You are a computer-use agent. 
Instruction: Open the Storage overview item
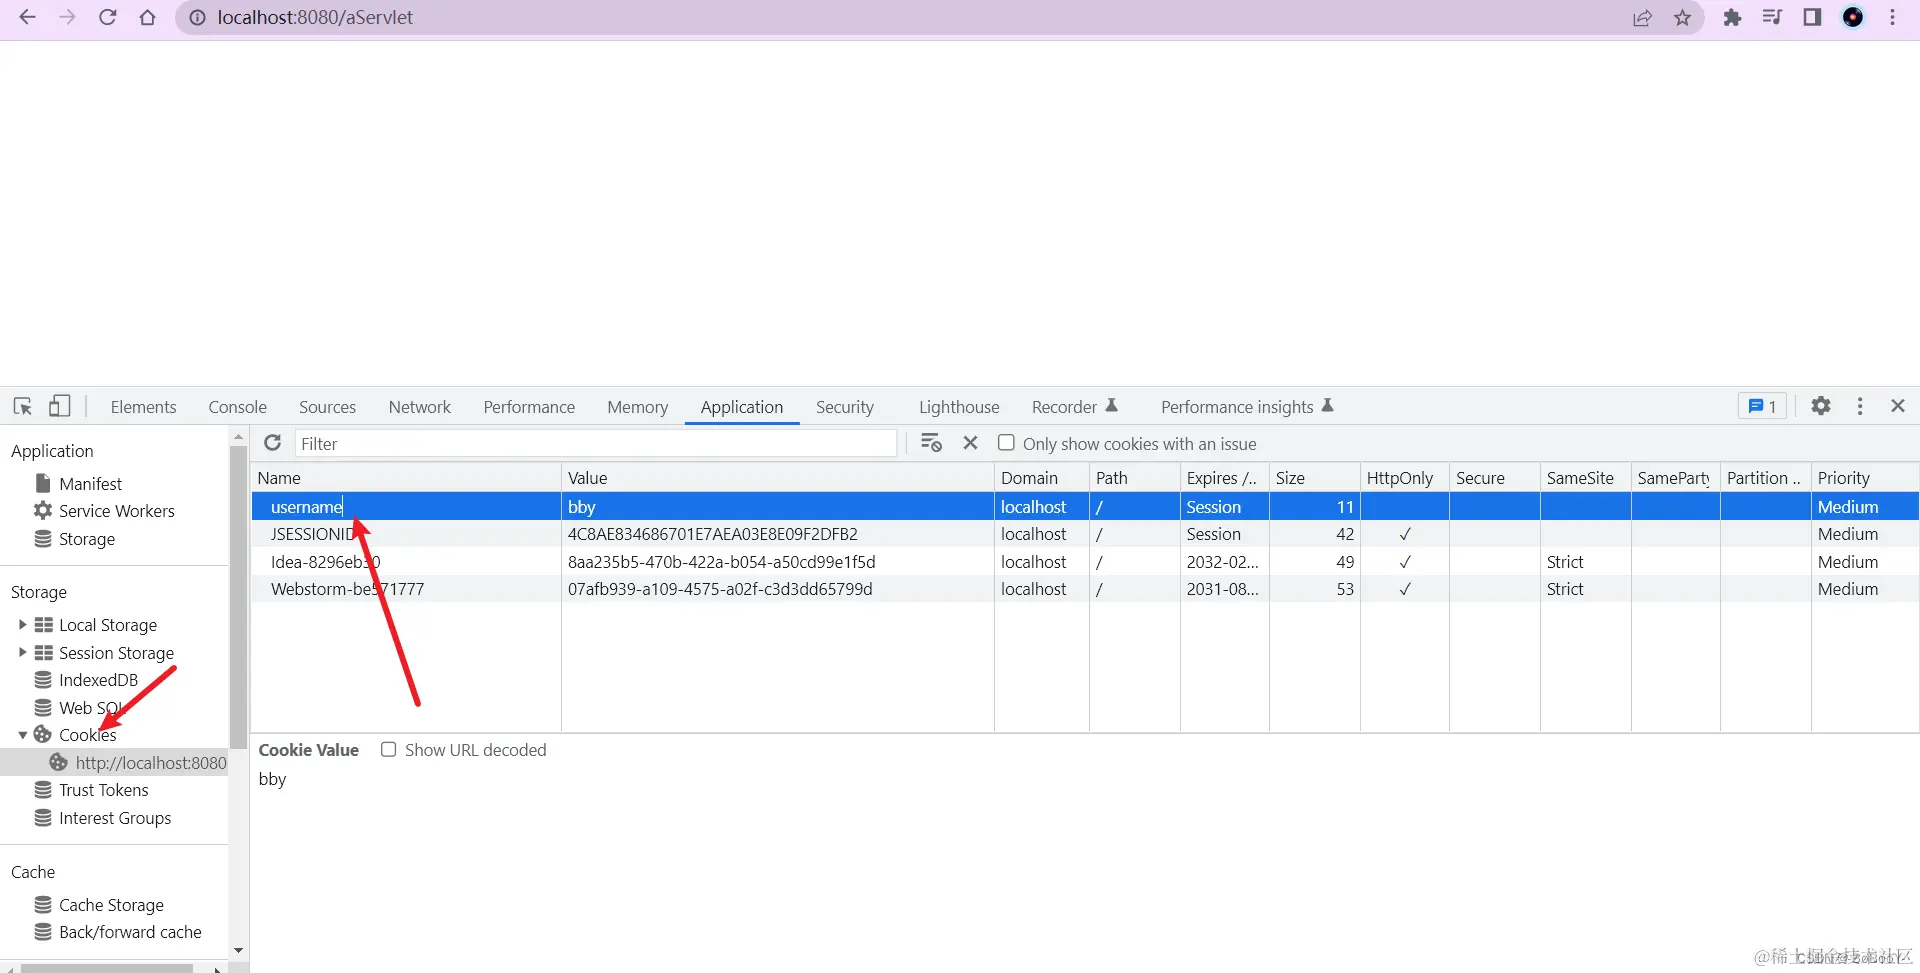pos(86,539)
